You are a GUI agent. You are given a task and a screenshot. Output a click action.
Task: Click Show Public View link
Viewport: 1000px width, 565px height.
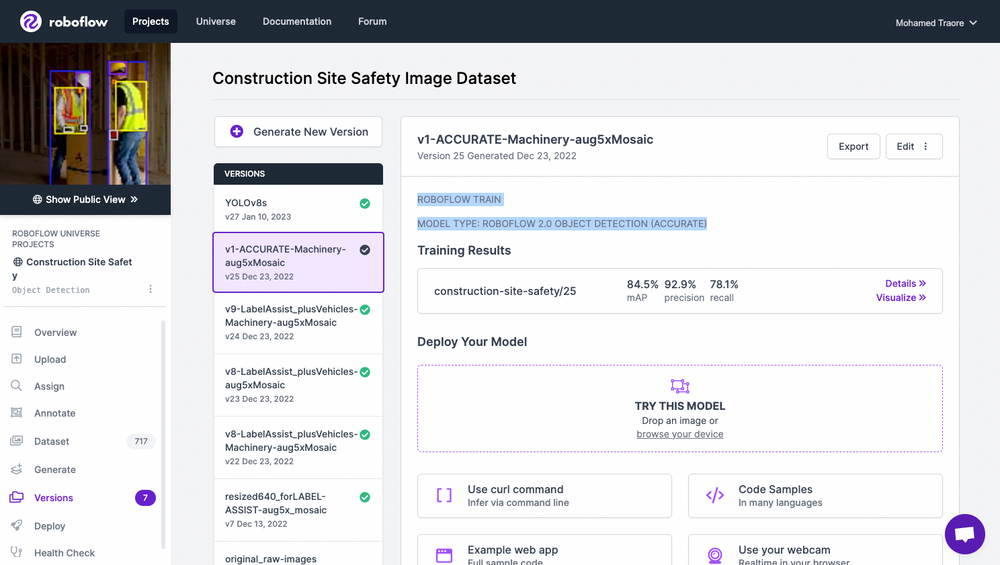[x=85, y=200]
